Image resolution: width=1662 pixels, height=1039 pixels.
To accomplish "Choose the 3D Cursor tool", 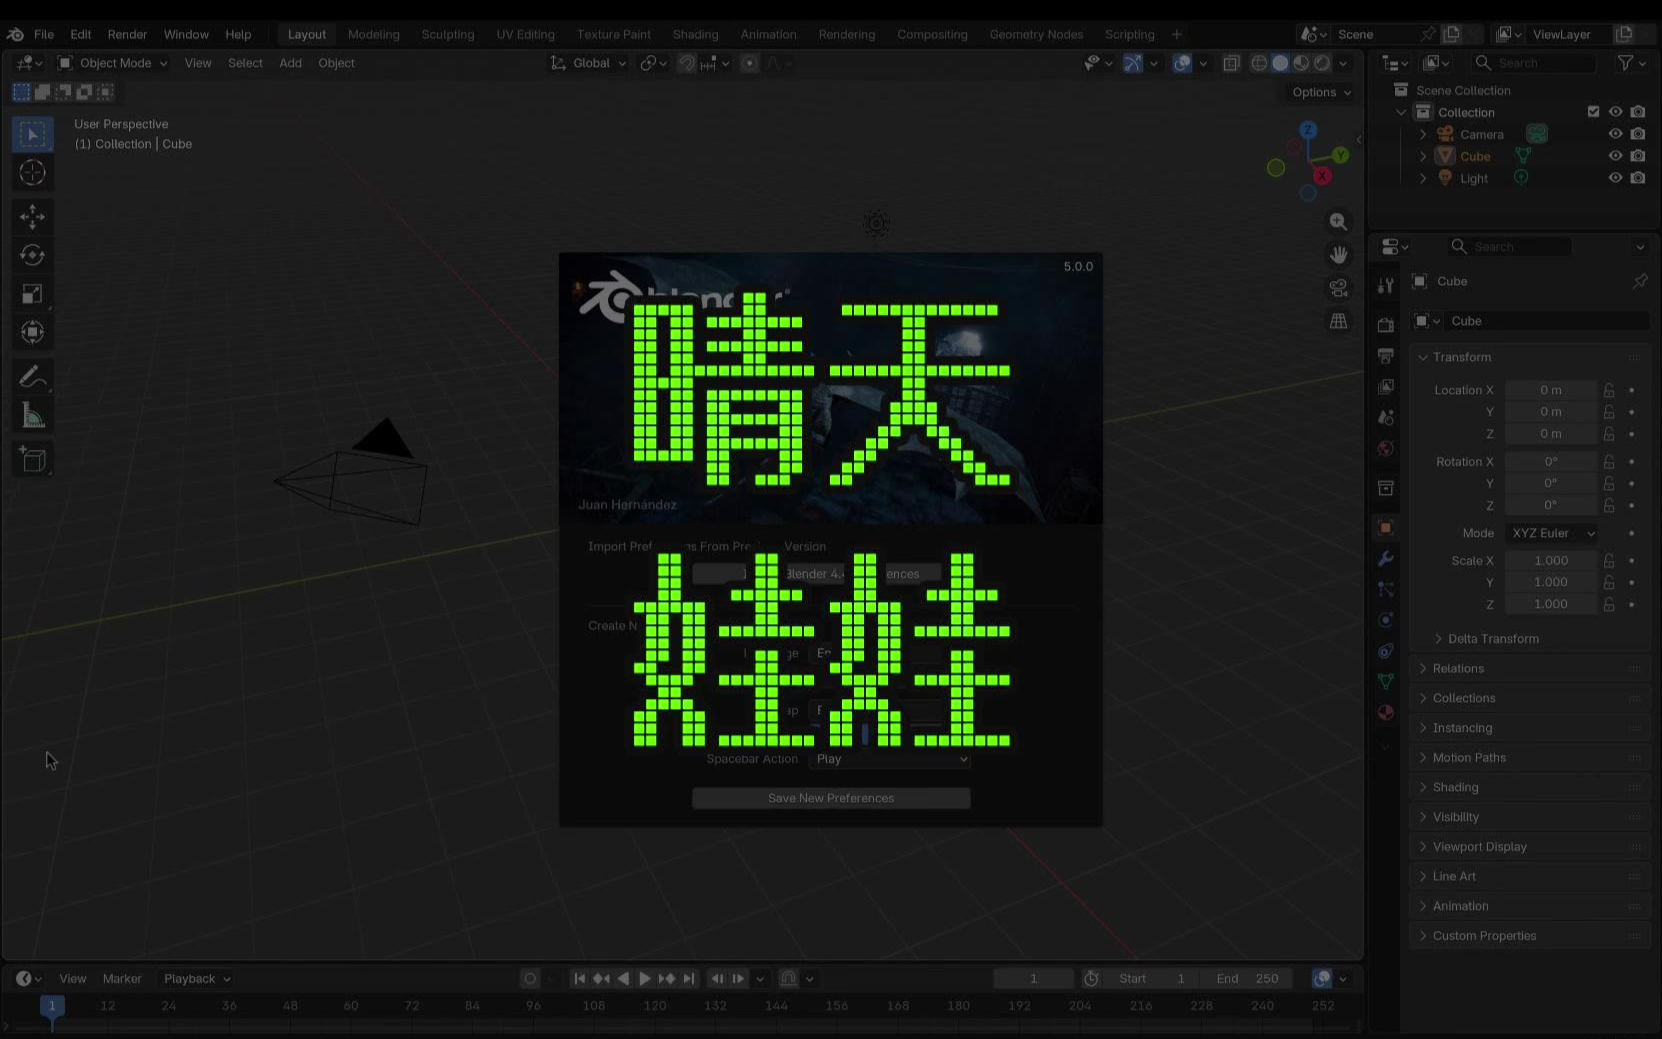I will [x=32, y=173].
